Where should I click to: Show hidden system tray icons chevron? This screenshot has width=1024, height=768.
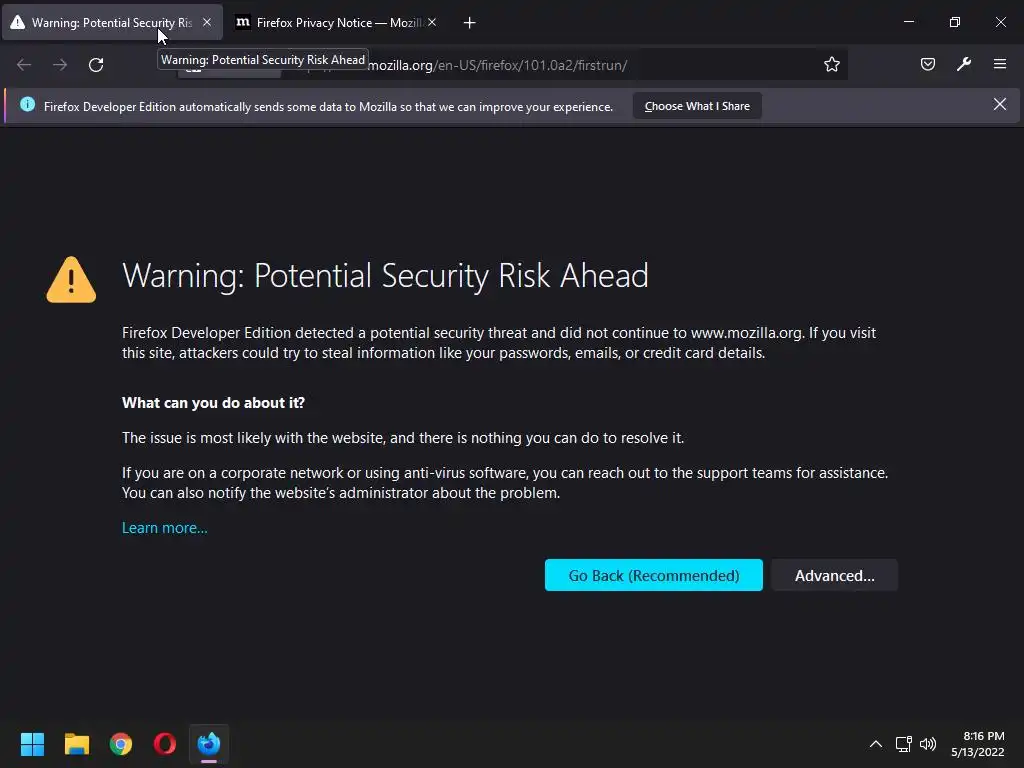pos(876,744)
